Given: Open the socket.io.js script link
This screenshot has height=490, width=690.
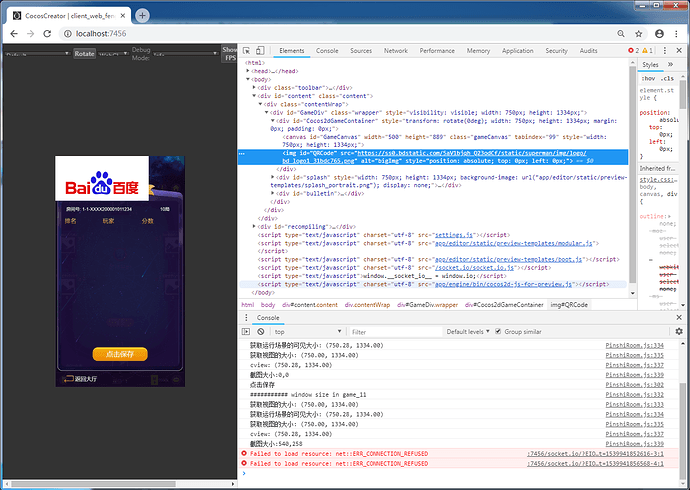Looking at the screenshot, I should [x=474, y=267].
